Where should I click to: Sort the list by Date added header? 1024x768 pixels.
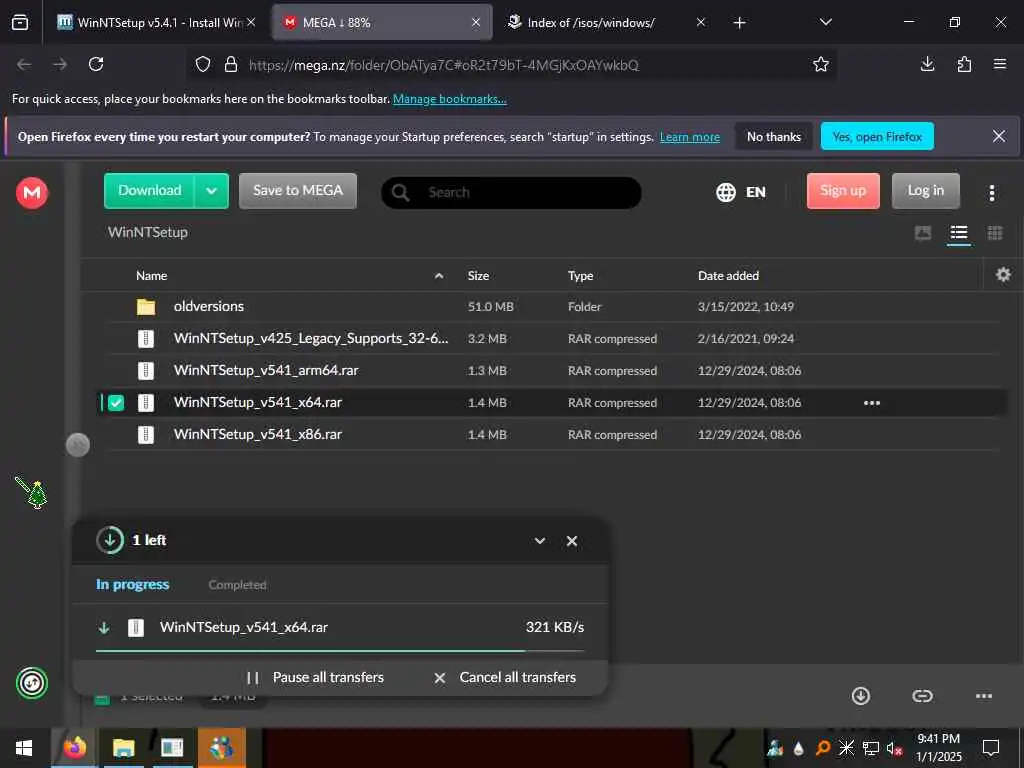[x=728, y=276]
